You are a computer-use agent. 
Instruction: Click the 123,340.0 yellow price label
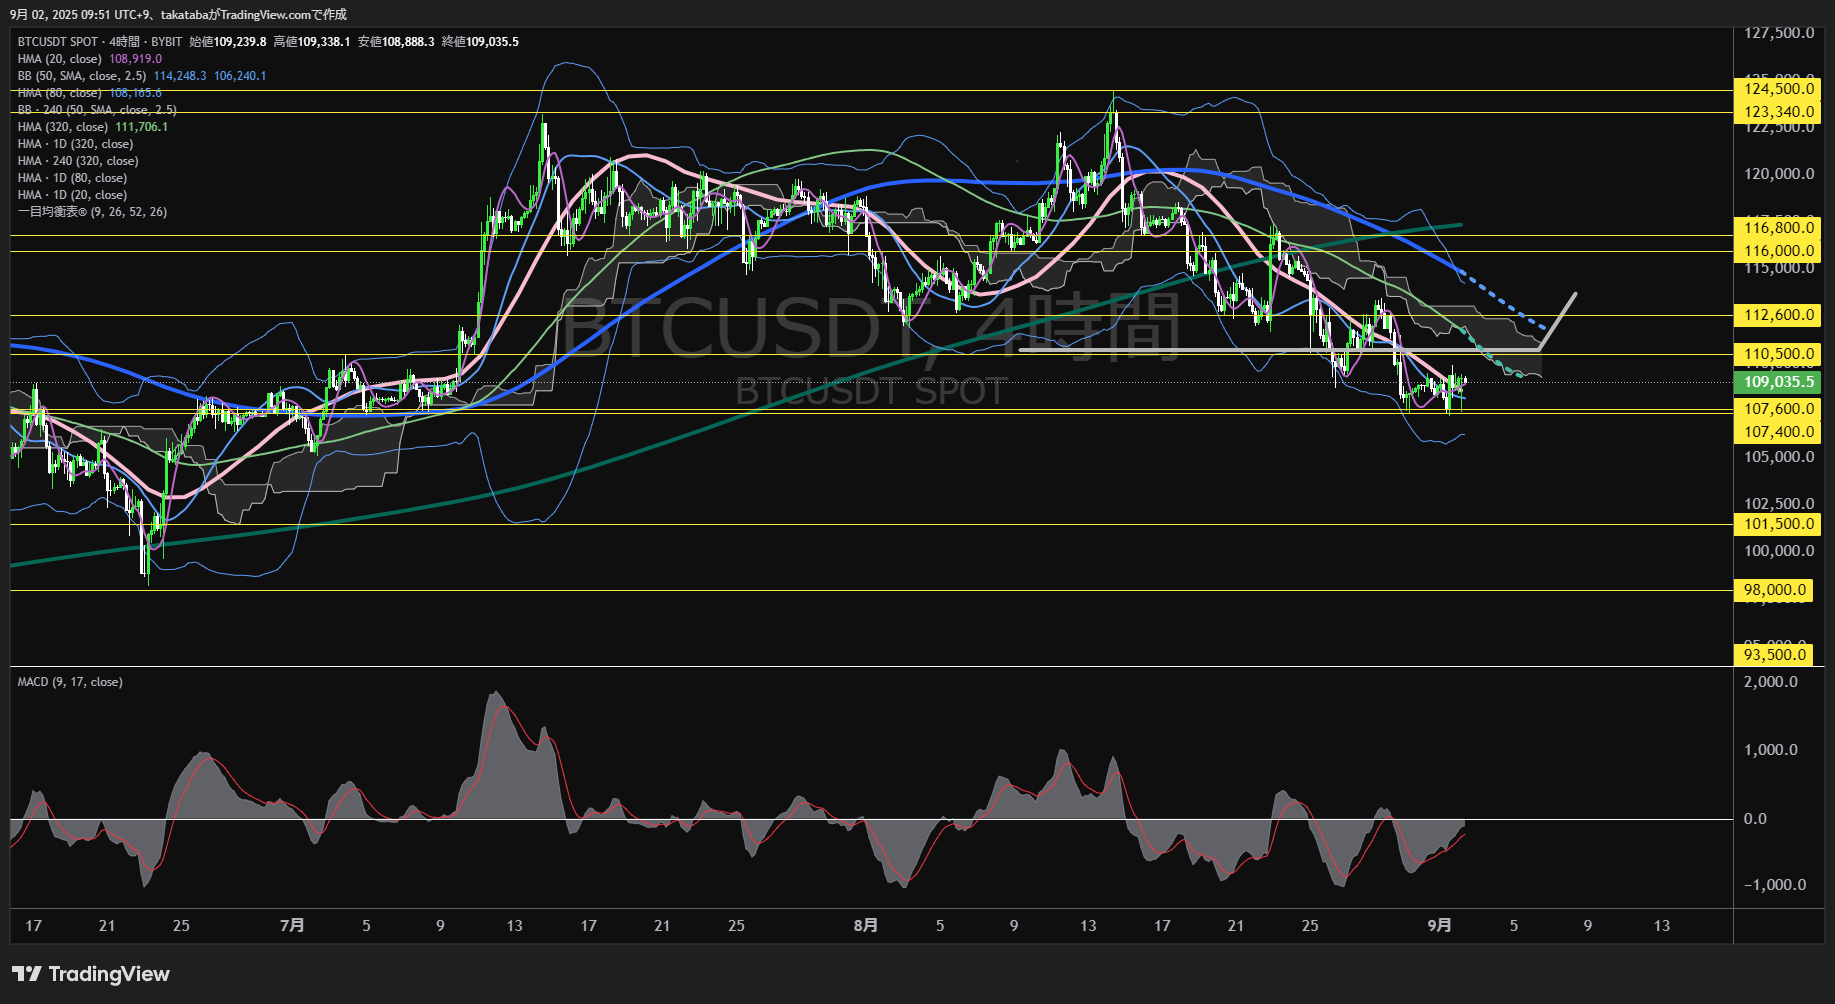click(1778, 112)
